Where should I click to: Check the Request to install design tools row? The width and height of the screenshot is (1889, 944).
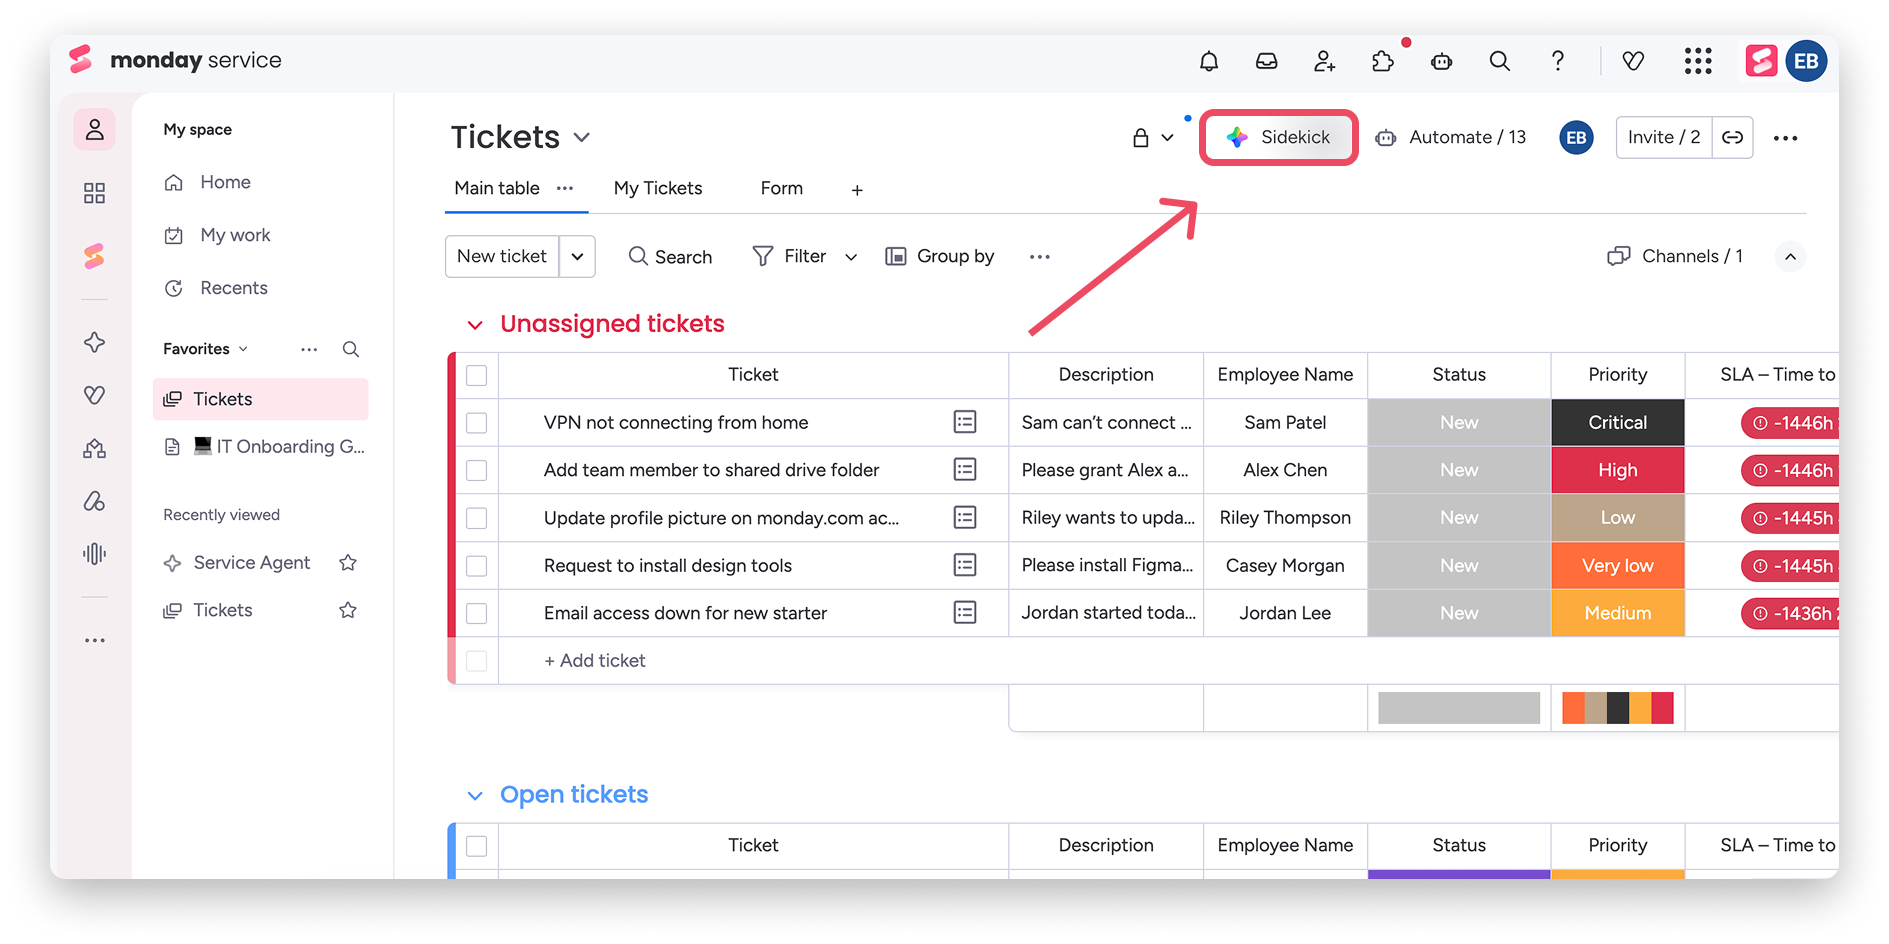tap(477, 566)
